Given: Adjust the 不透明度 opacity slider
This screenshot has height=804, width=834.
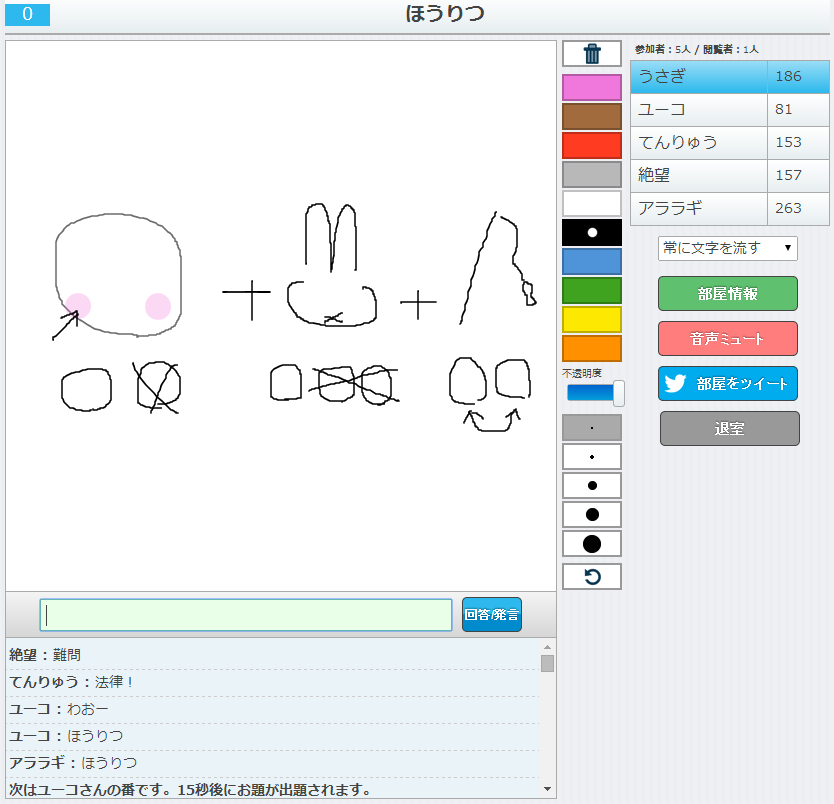Looking at the screenshot, I should click(618, 393).
